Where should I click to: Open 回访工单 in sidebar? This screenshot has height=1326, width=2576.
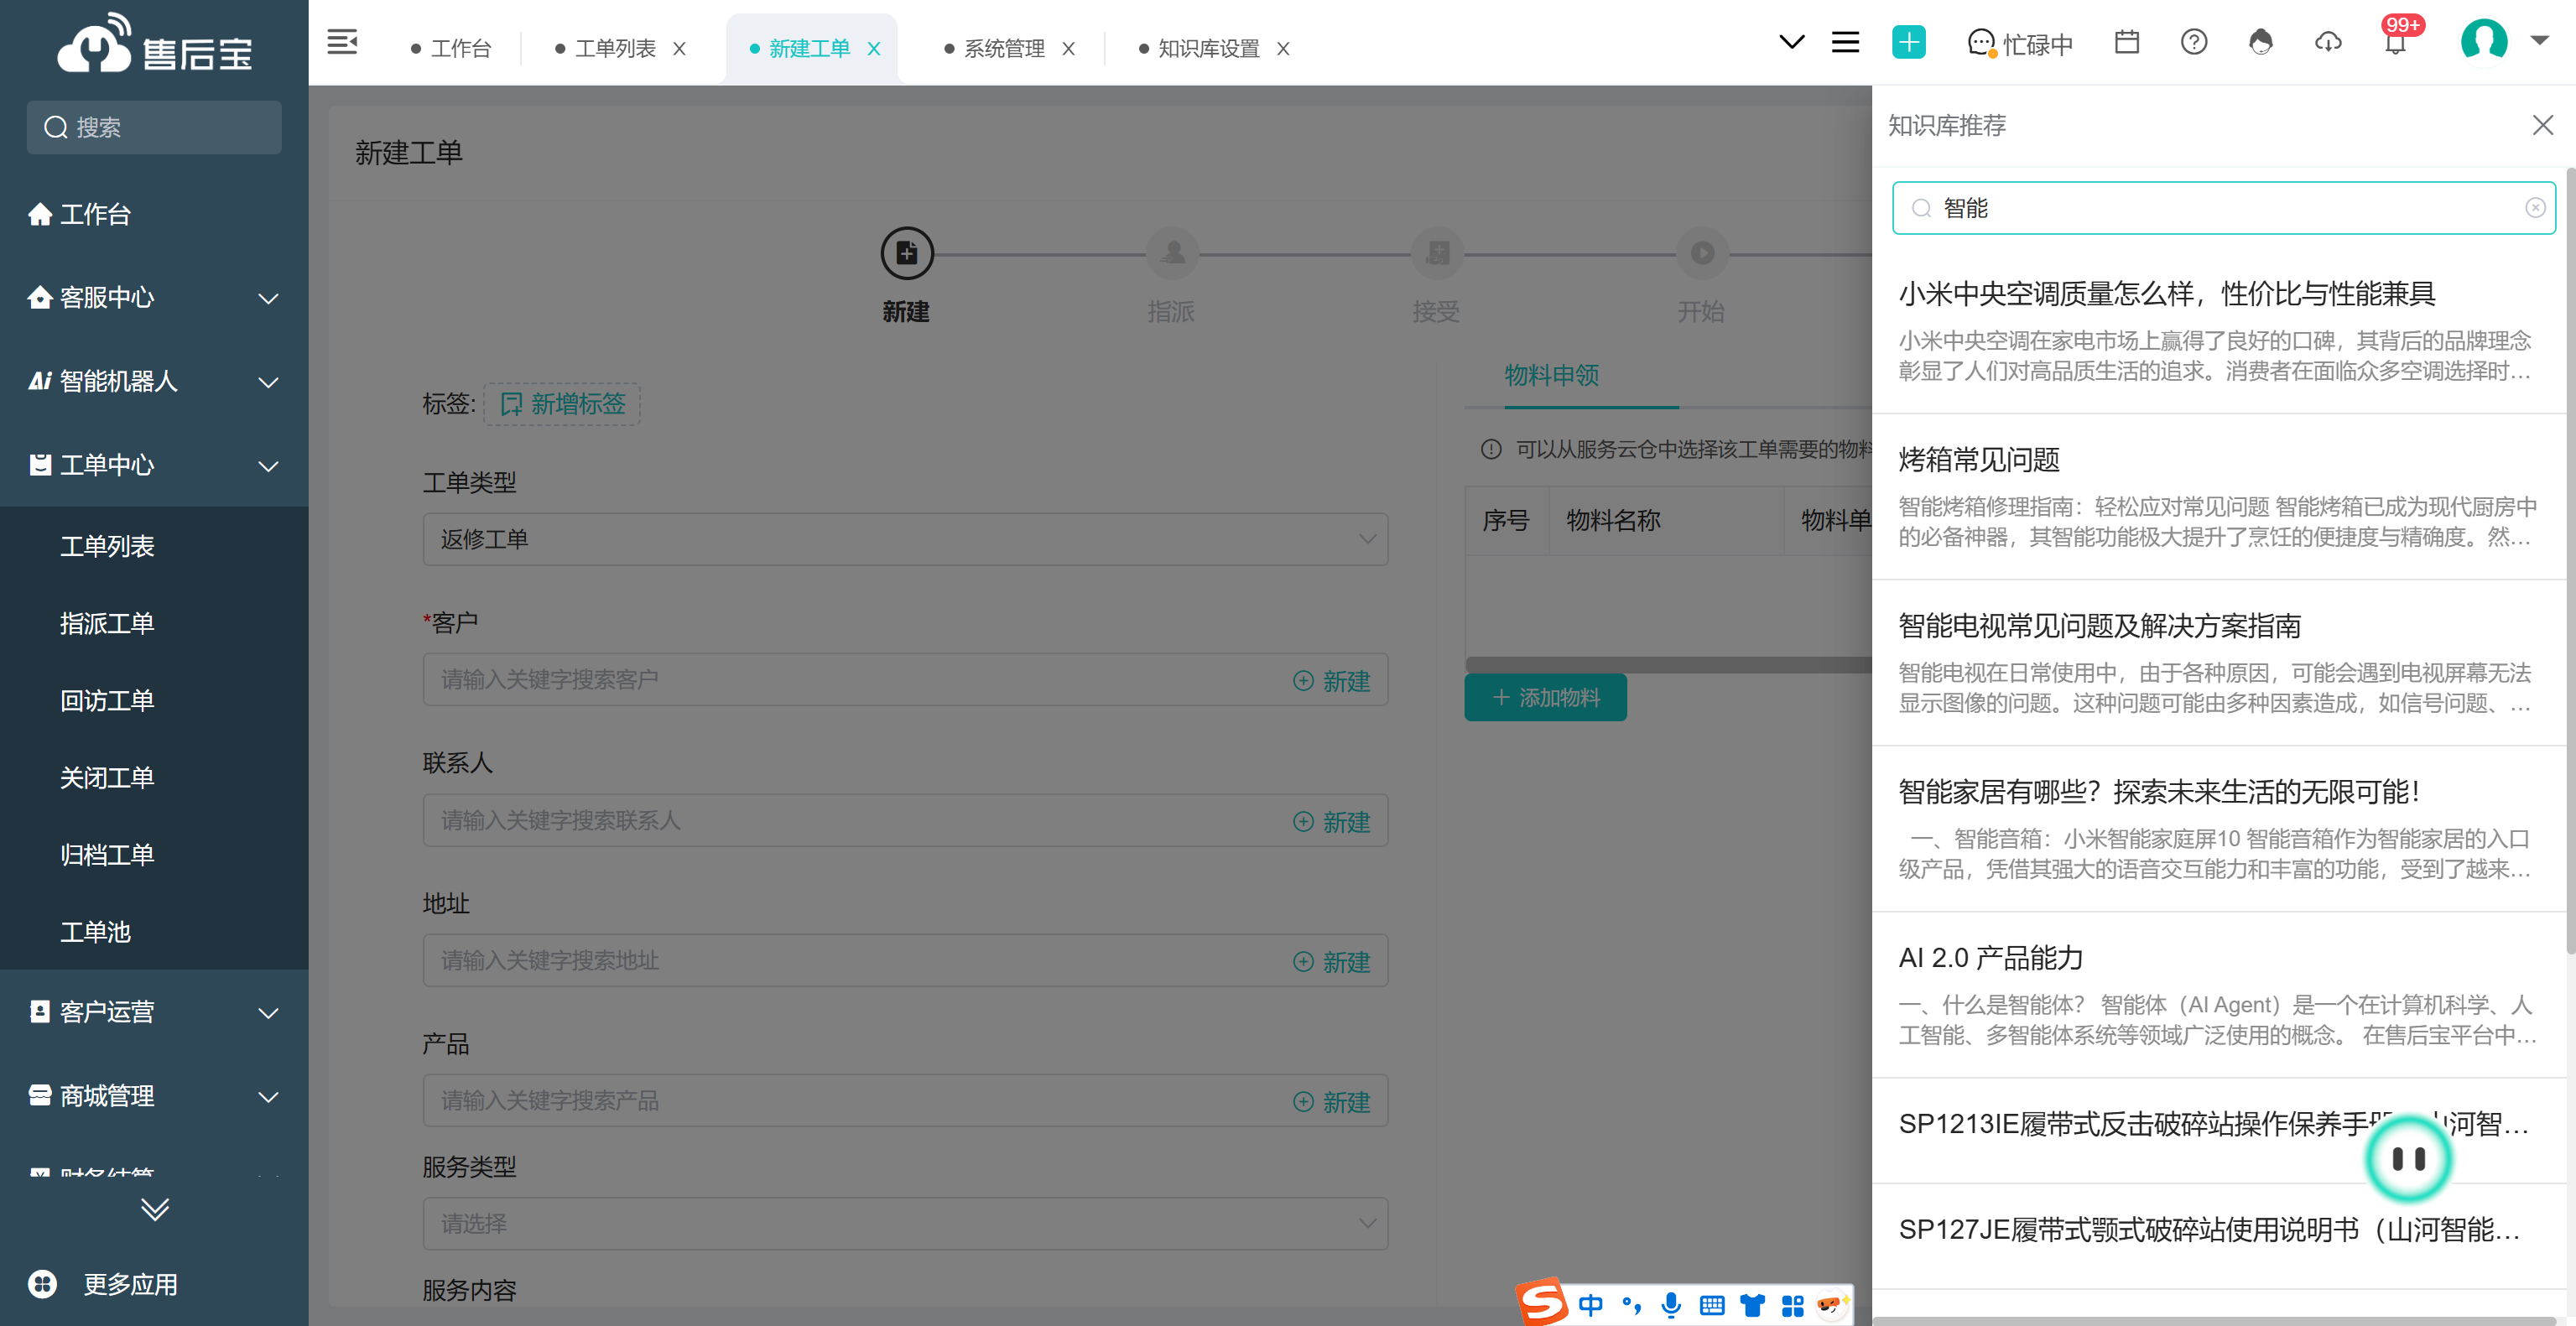point(107,701)
